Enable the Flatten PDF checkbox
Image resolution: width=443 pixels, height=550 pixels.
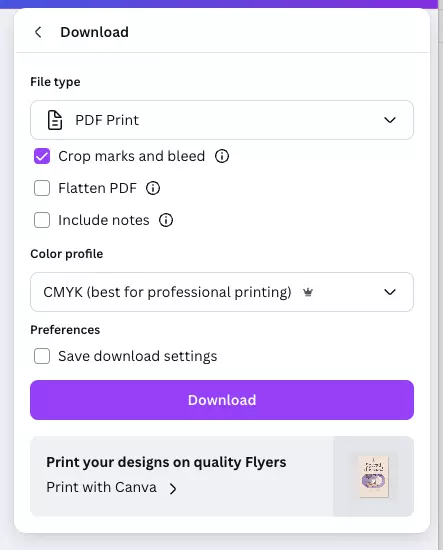coord(42,188)
